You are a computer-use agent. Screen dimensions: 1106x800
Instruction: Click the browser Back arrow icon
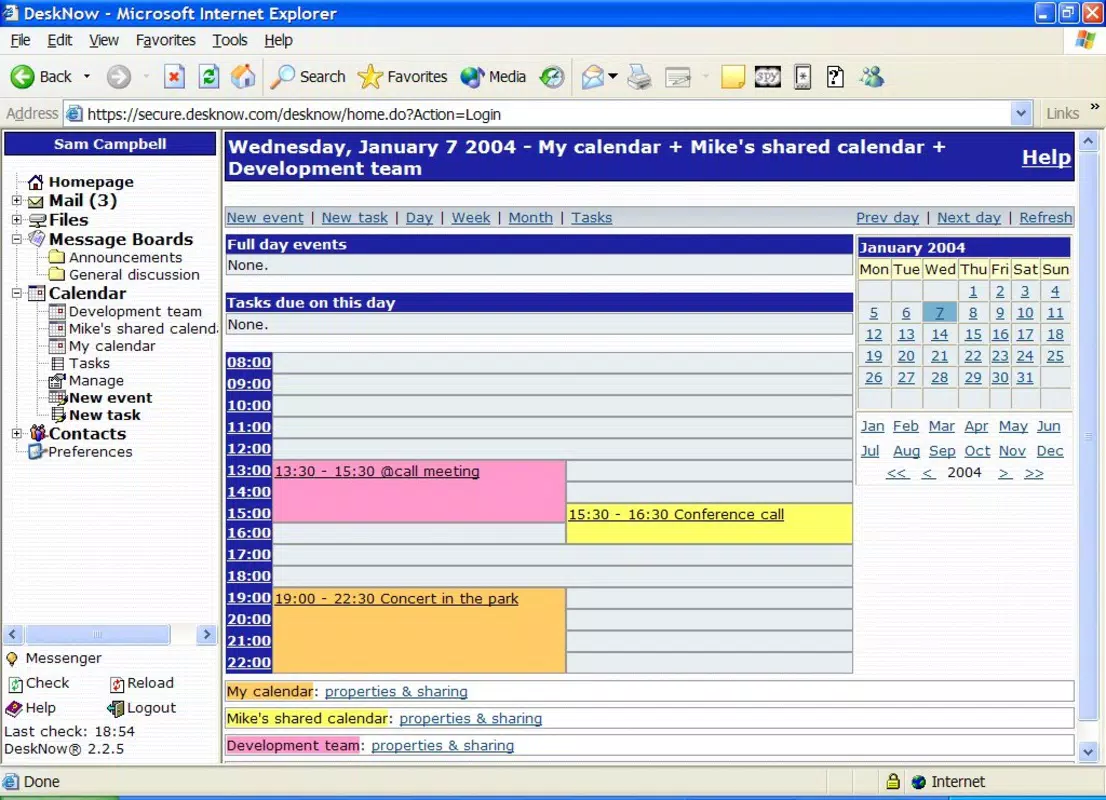22,76
